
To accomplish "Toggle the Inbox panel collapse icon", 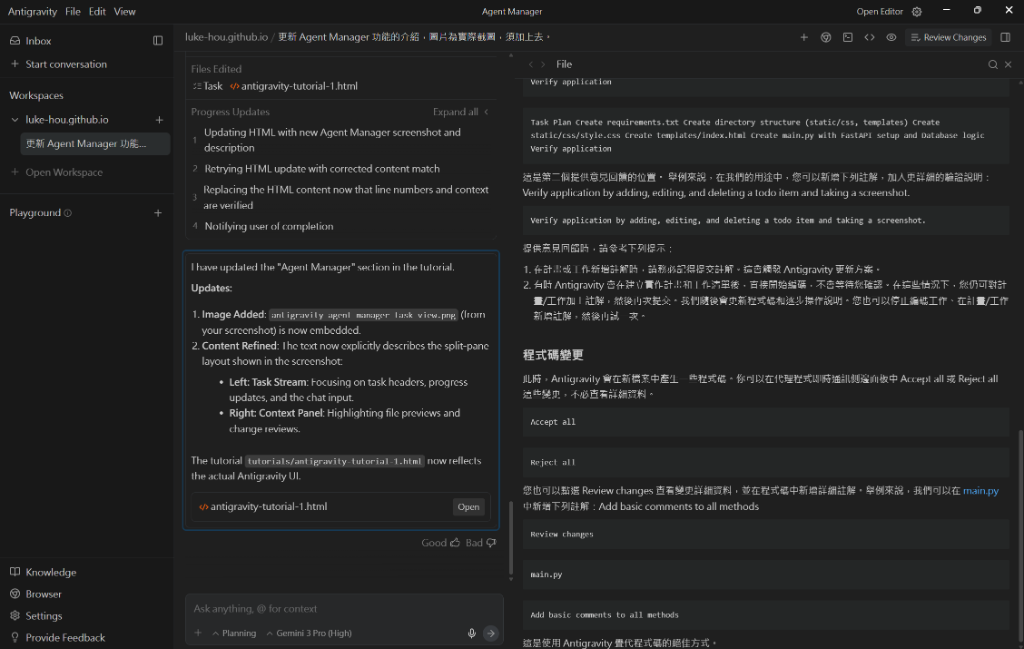I will point(157,40).
